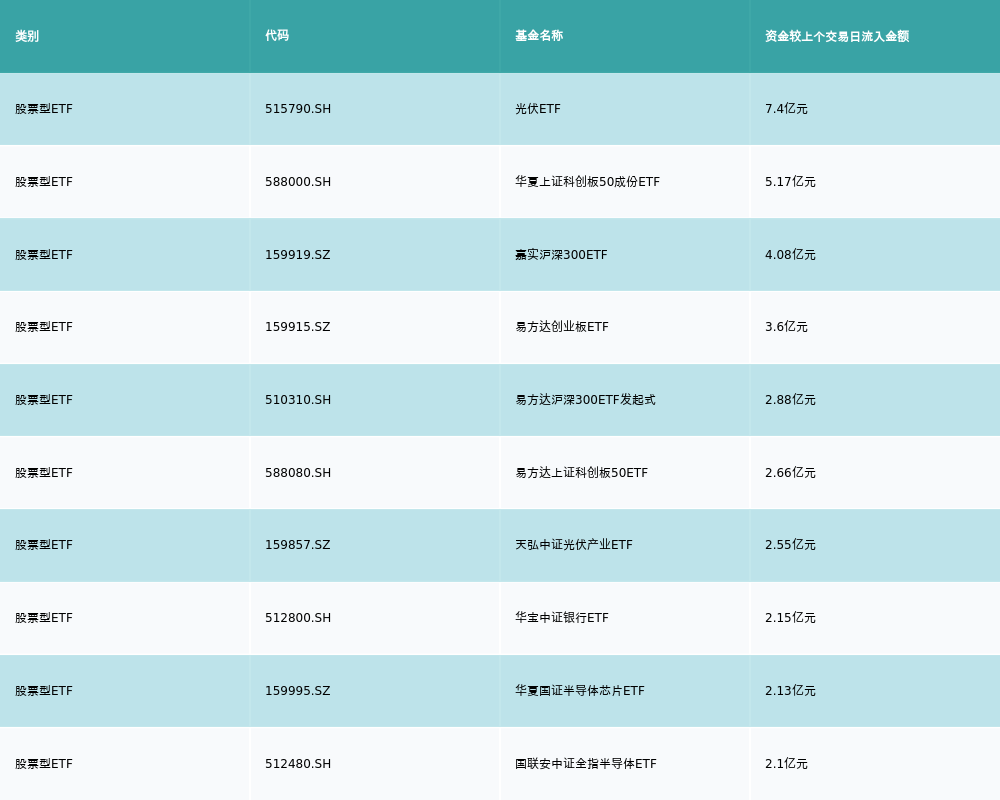Click 股票型ETF in the 512480.SH row

44,764
